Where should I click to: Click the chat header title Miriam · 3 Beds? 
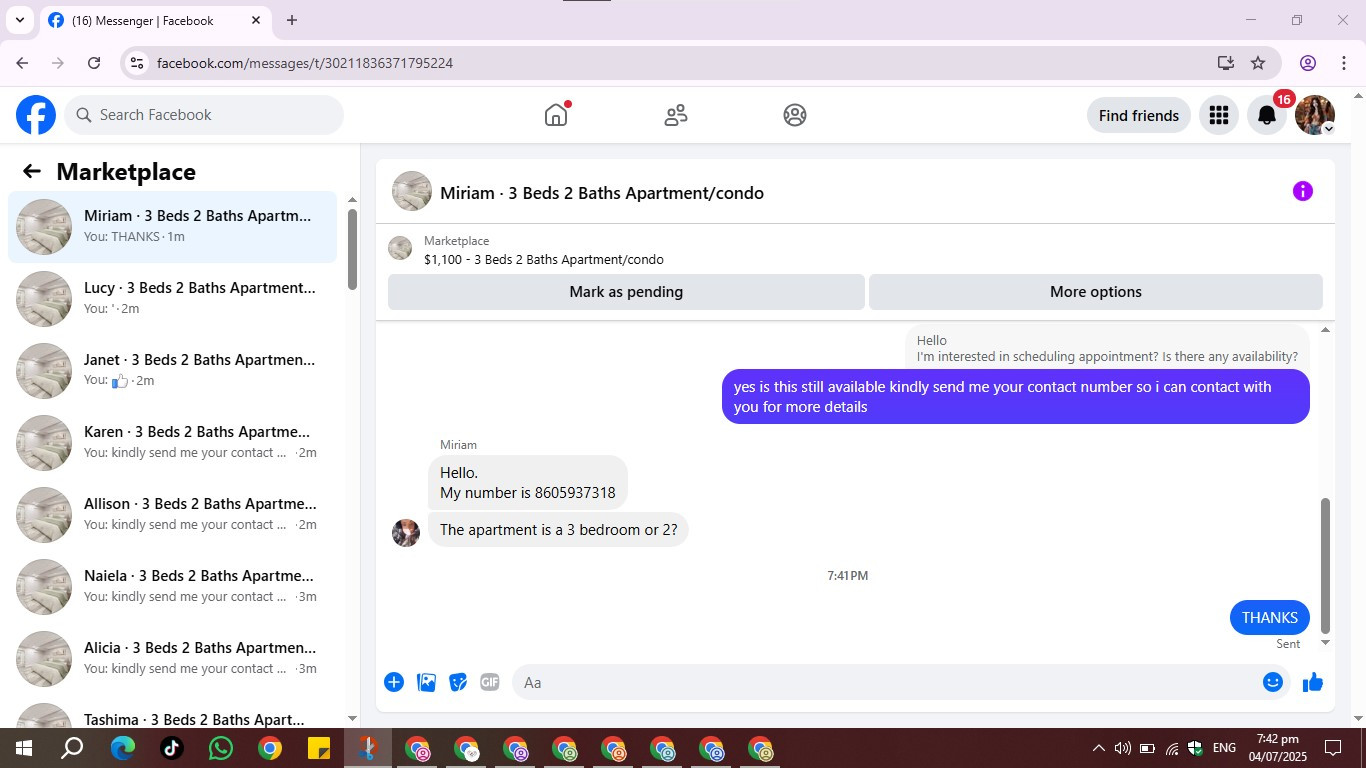602,193
